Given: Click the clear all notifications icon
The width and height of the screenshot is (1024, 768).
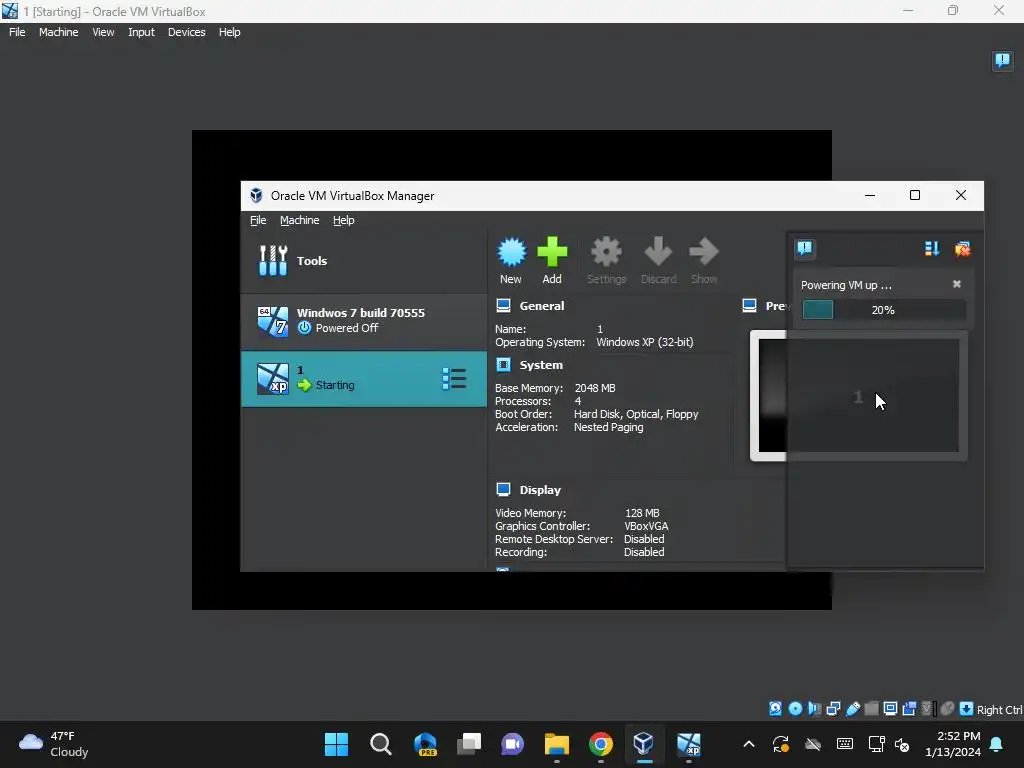Looking at the screenshot, I should tap(962, 249).
